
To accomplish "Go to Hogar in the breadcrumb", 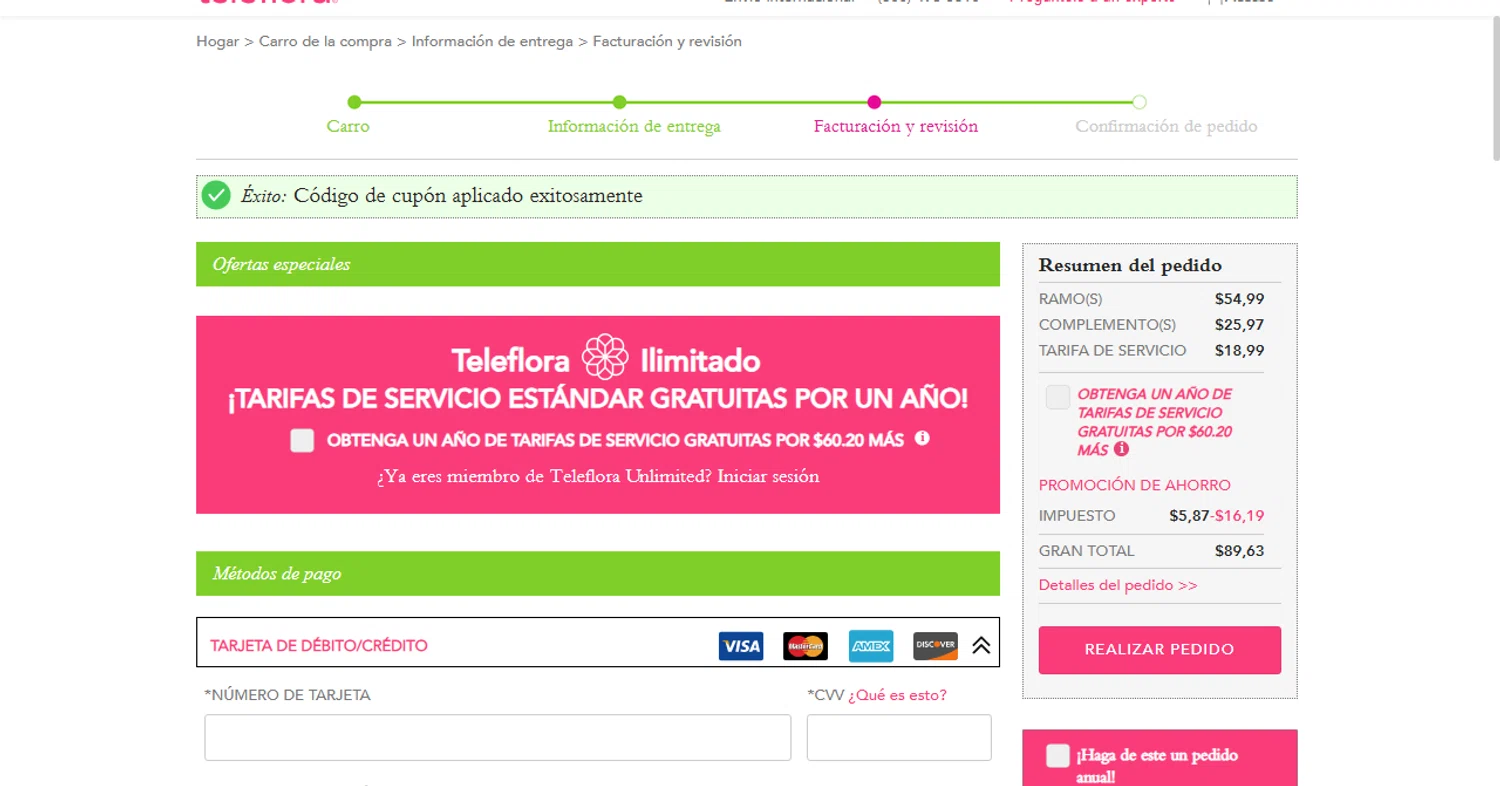I will click(218, 41).
